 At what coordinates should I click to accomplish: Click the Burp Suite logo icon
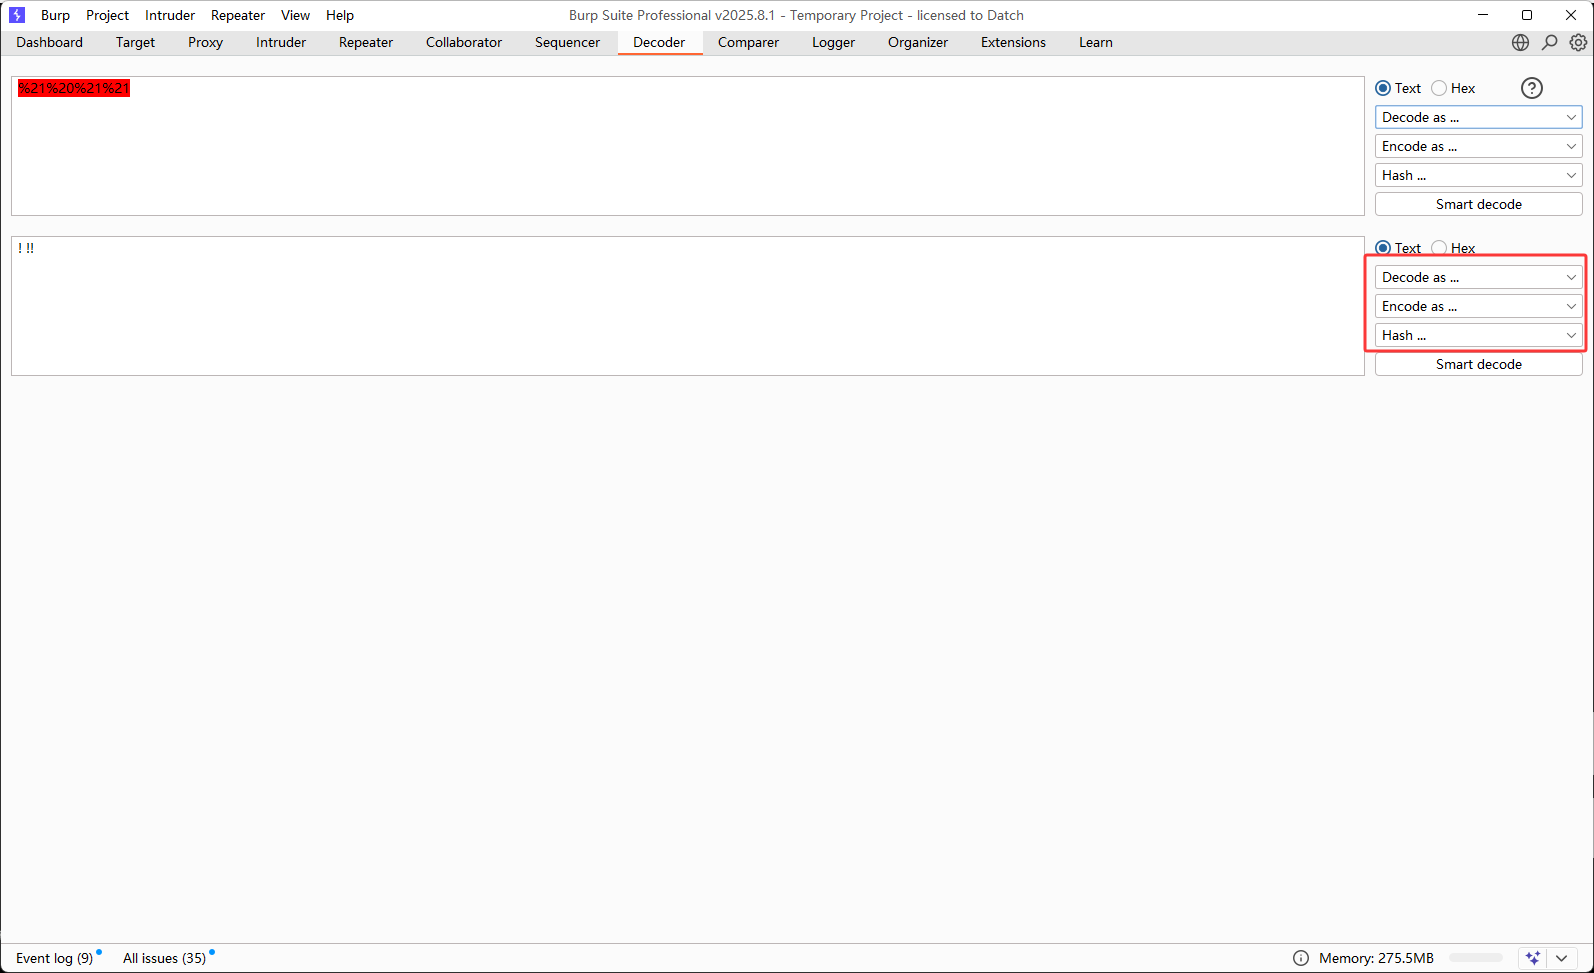tap(17, 15)
